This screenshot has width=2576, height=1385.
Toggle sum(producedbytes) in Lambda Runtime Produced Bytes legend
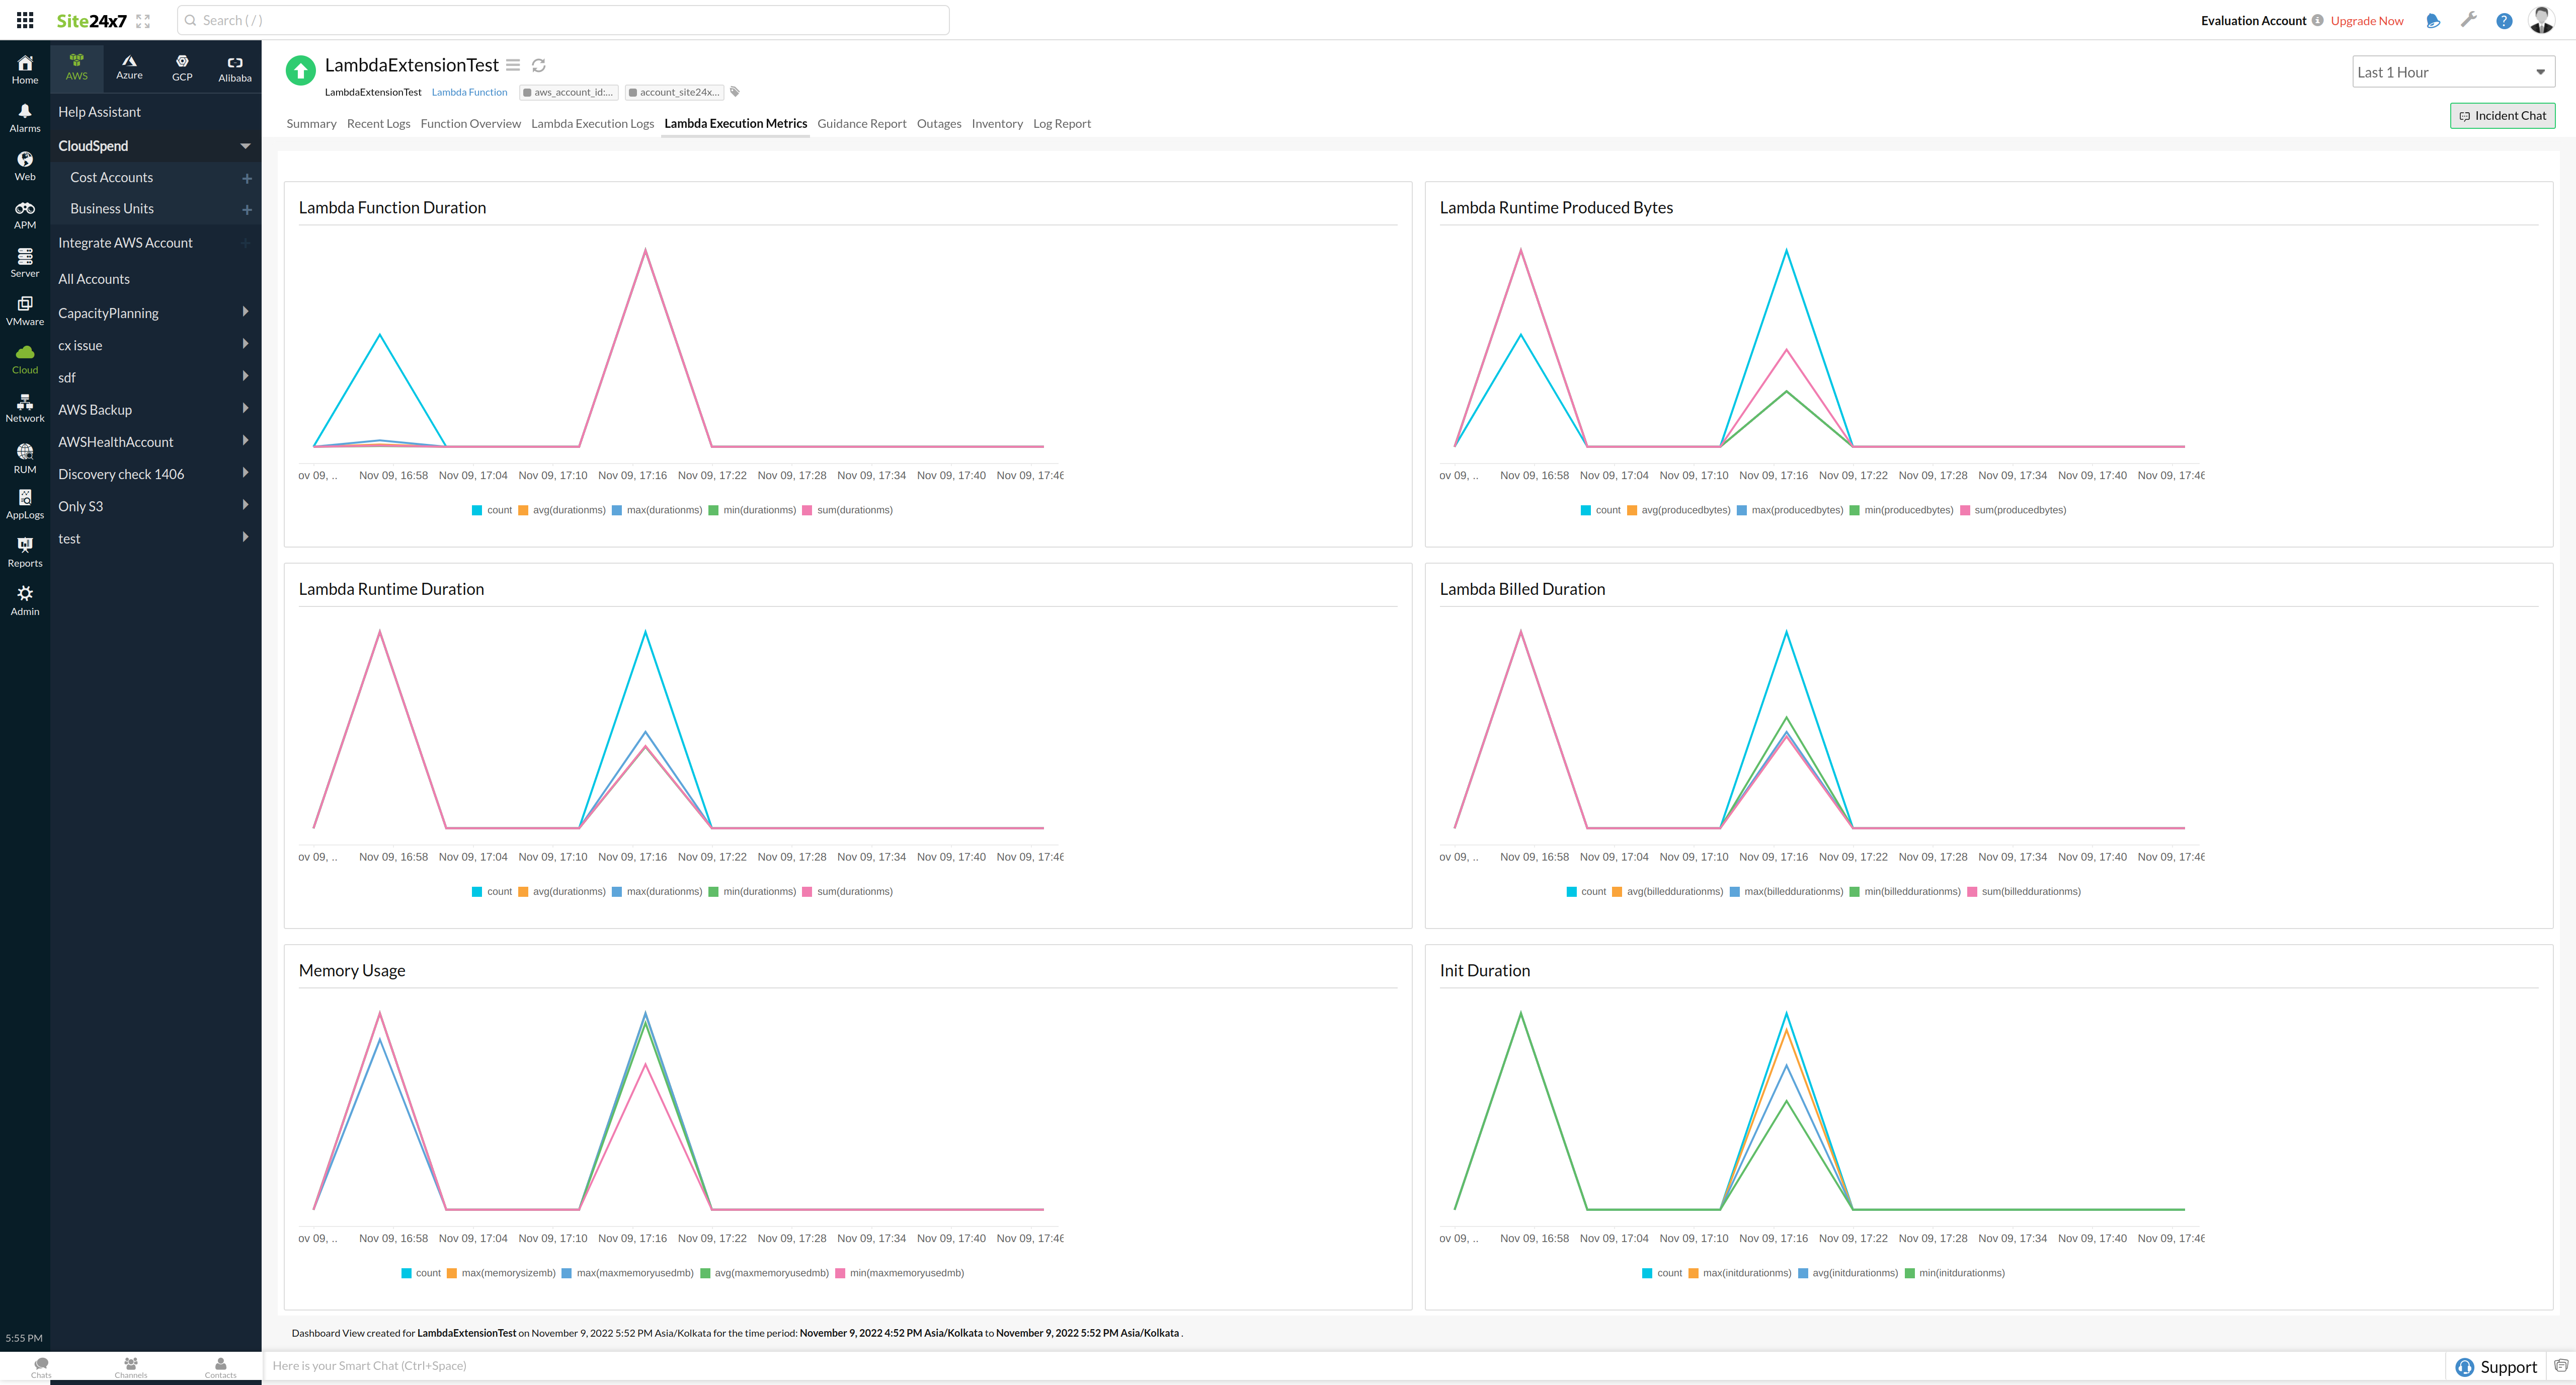pyautogui.click(x=2016, y=510)
